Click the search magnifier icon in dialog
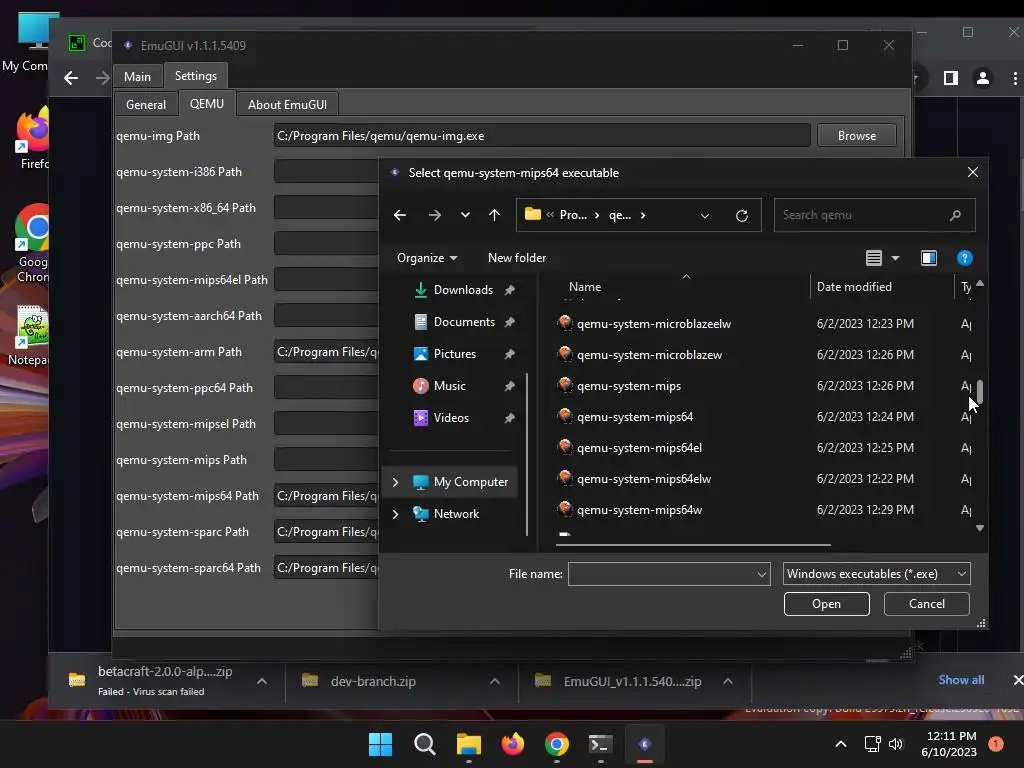The width and height of the screenshot is (1024, 768). tap(955, 215)
